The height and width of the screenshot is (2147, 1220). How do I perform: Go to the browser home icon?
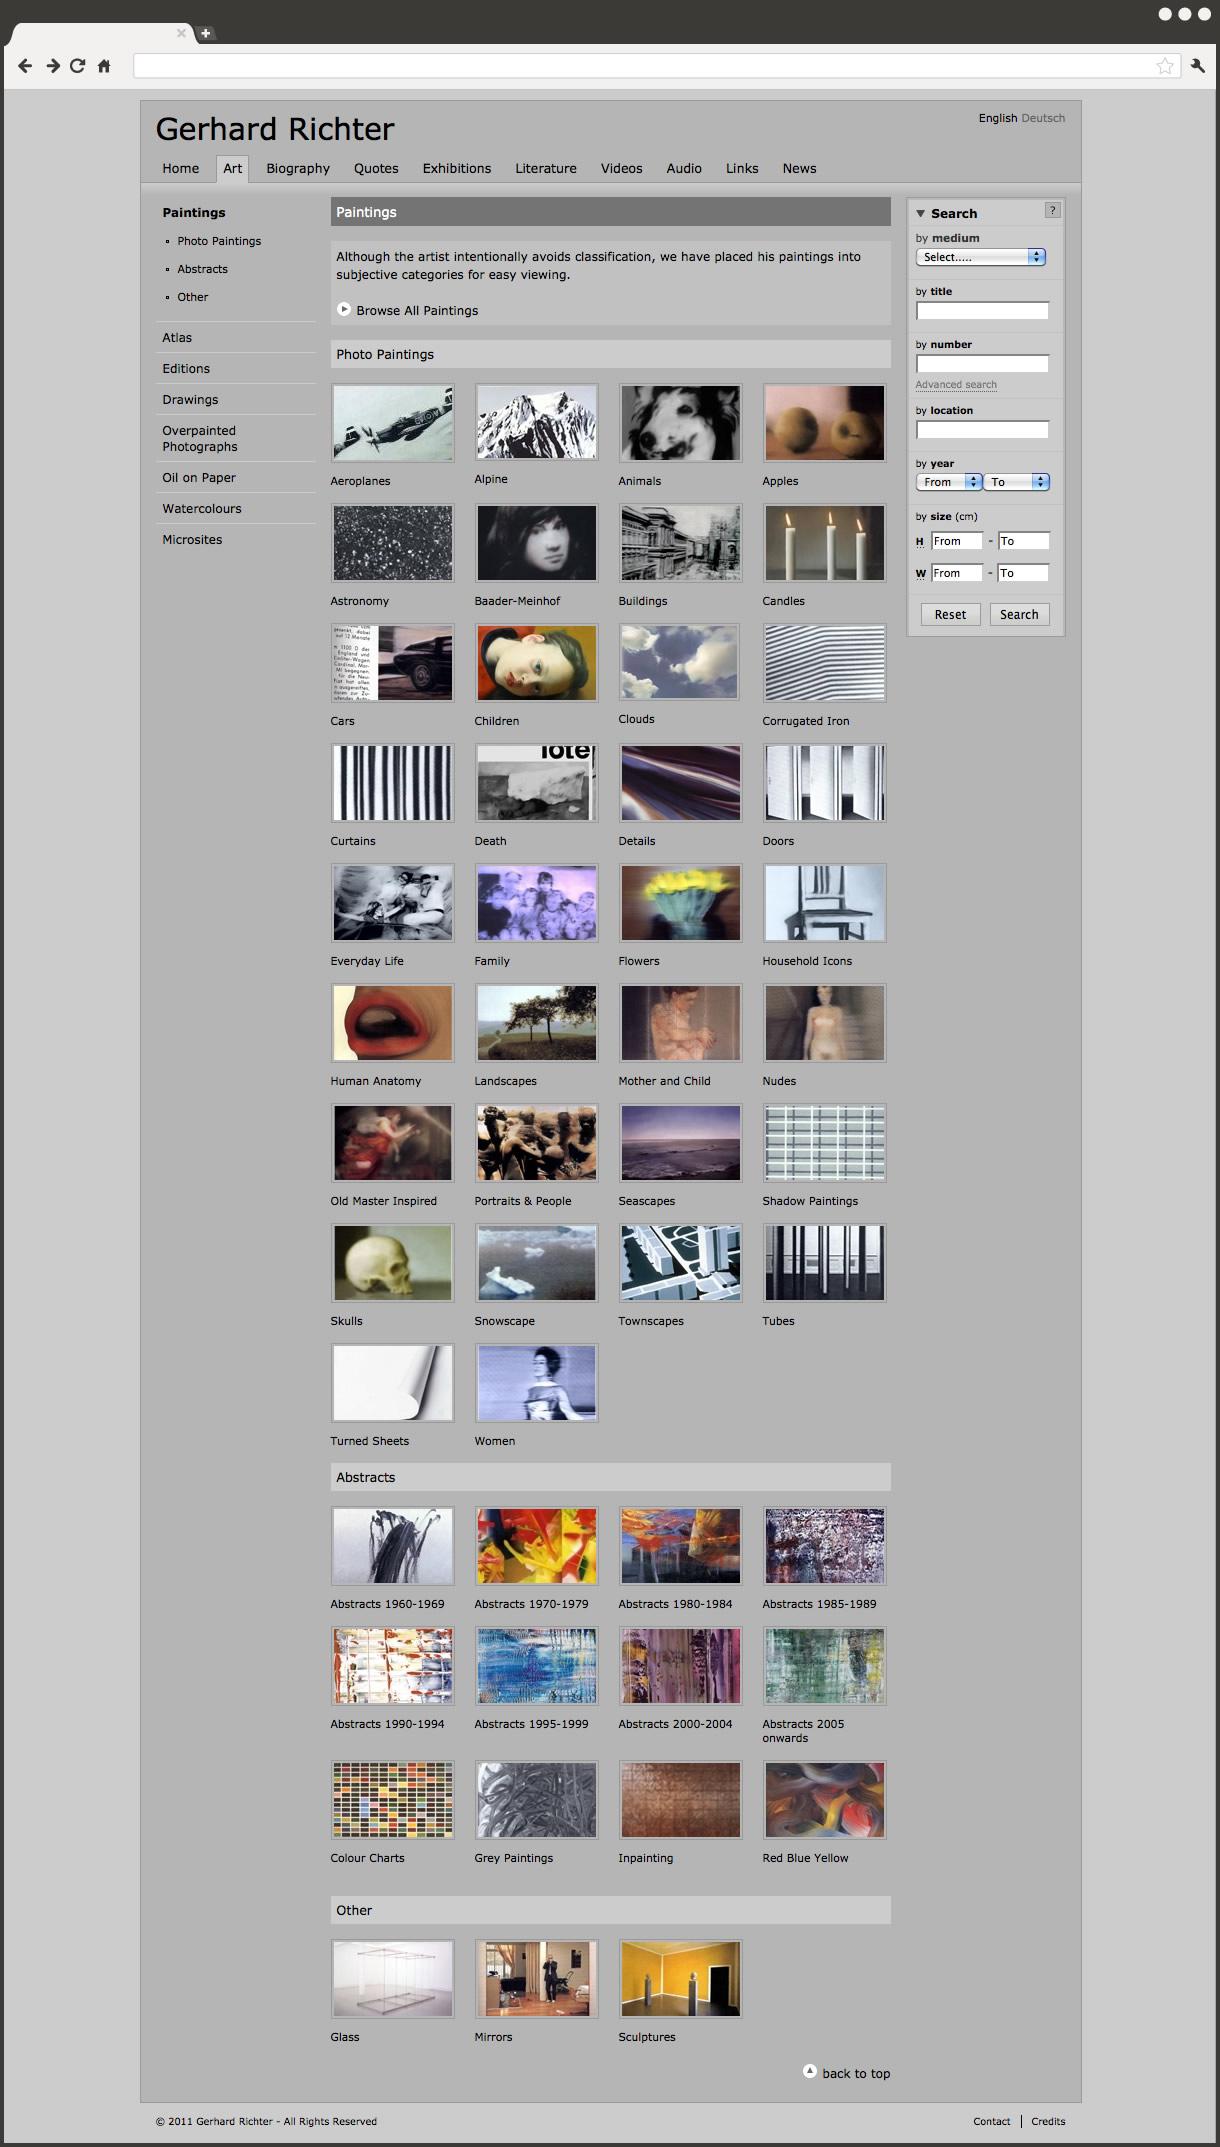[104, 66]
